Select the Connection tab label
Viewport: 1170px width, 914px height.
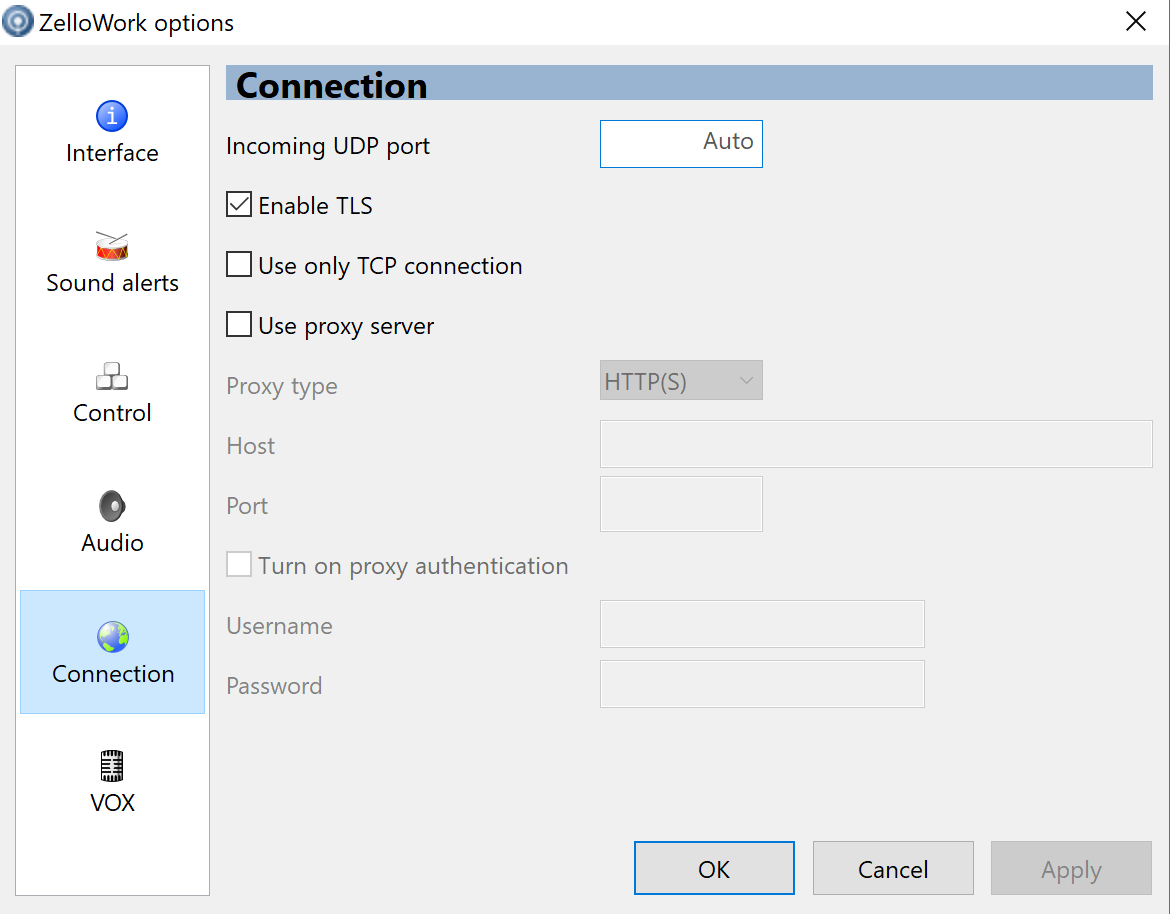[x=113, y=674]
